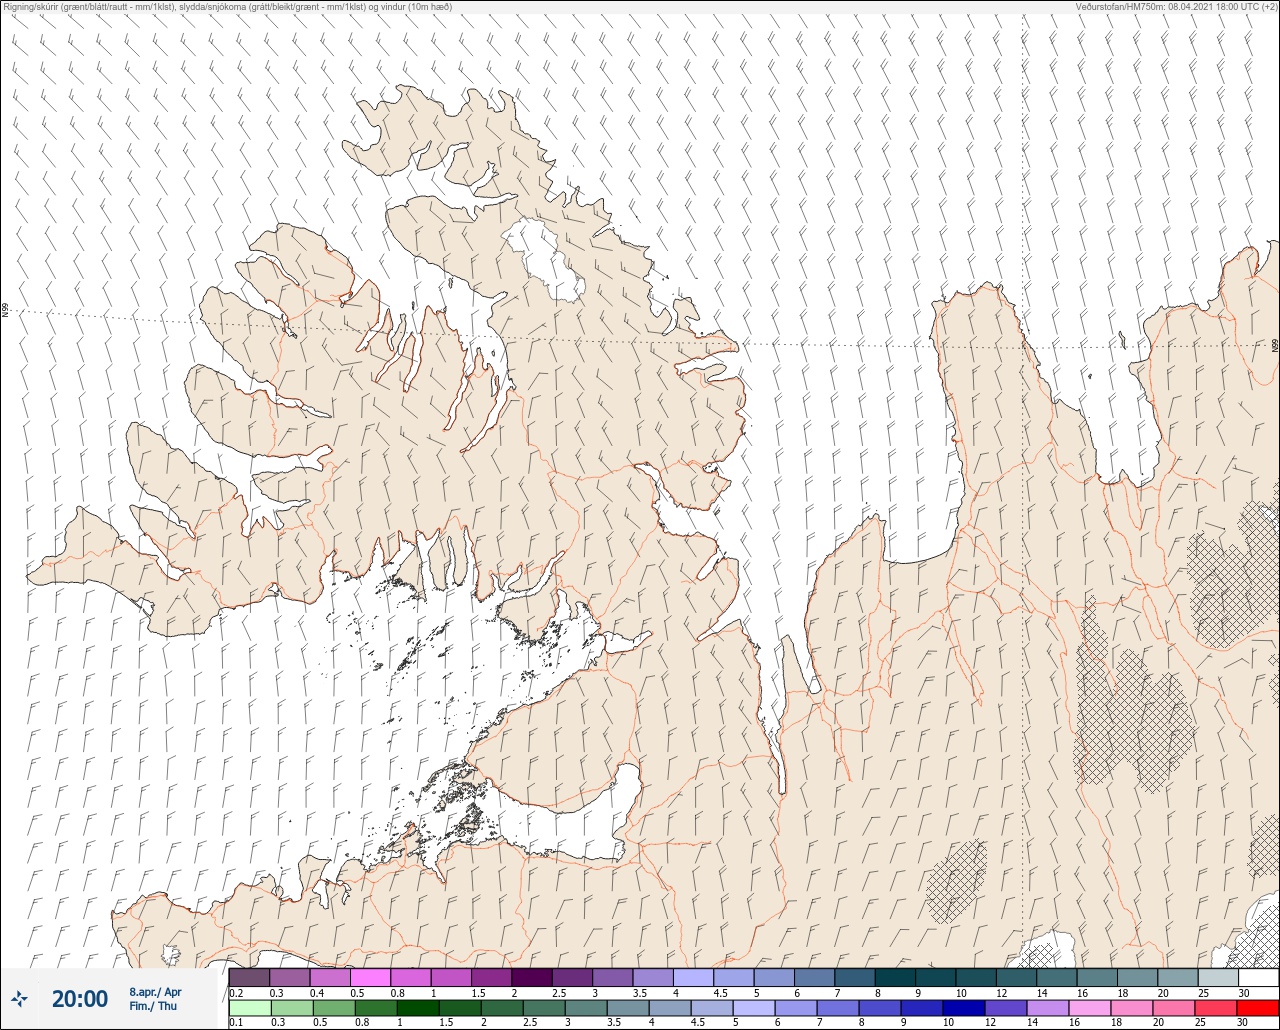Select upper legend dark purple swatch labeled 2
Screen dimensions: 1280x1030
[532, 977]
